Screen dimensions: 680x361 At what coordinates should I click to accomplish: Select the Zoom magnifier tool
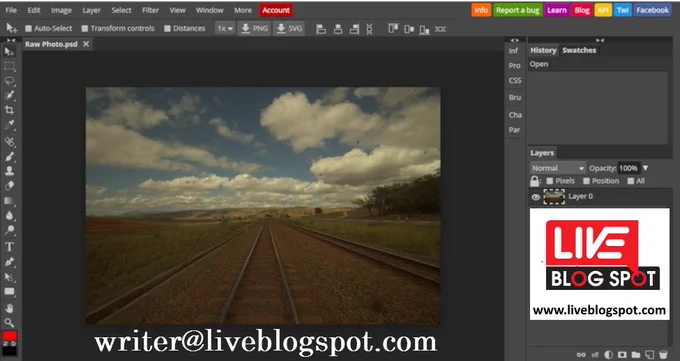click(9, 322)
